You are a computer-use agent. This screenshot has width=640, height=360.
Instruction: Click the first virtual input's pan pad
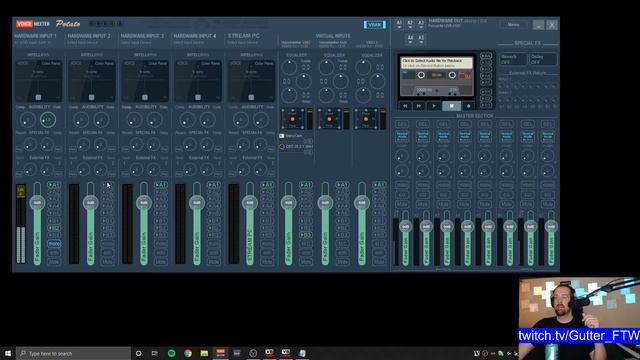(293, 119)
